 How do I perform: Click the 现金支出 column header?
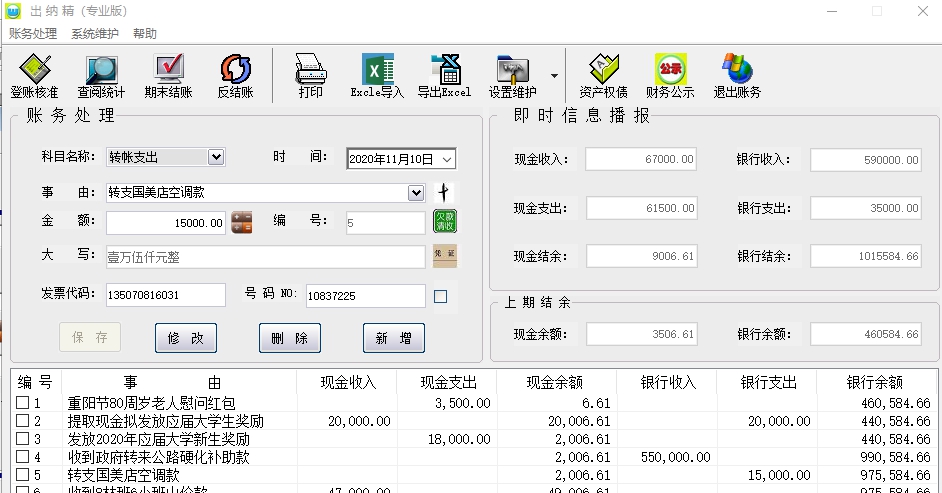(x=448, y=382)
